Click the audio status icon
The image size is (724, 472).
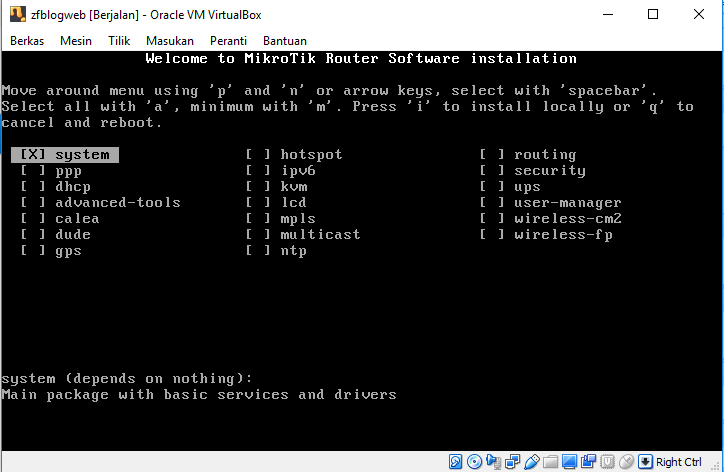click(494, 461)
